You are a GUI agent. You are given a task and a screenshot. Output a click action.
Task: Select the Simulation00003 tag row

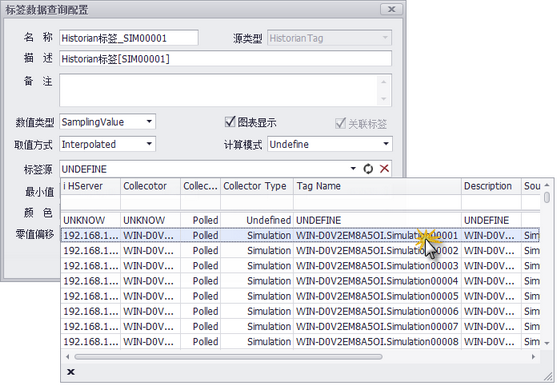(300, 266)
